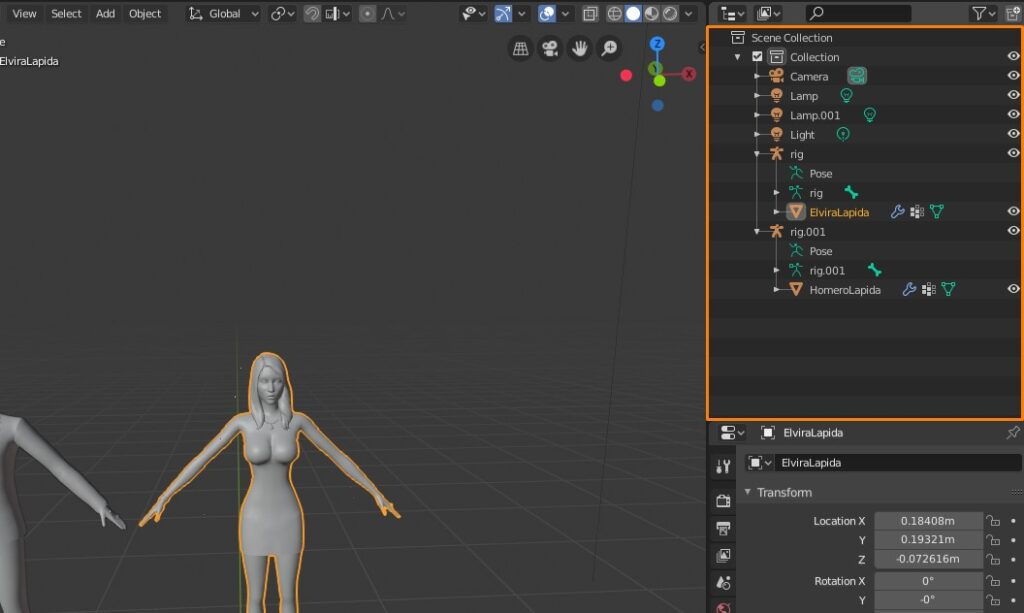Viewport: 1024px width, 613px height.
Task: Collapse the Transform panel
Action: pos(748,492)
